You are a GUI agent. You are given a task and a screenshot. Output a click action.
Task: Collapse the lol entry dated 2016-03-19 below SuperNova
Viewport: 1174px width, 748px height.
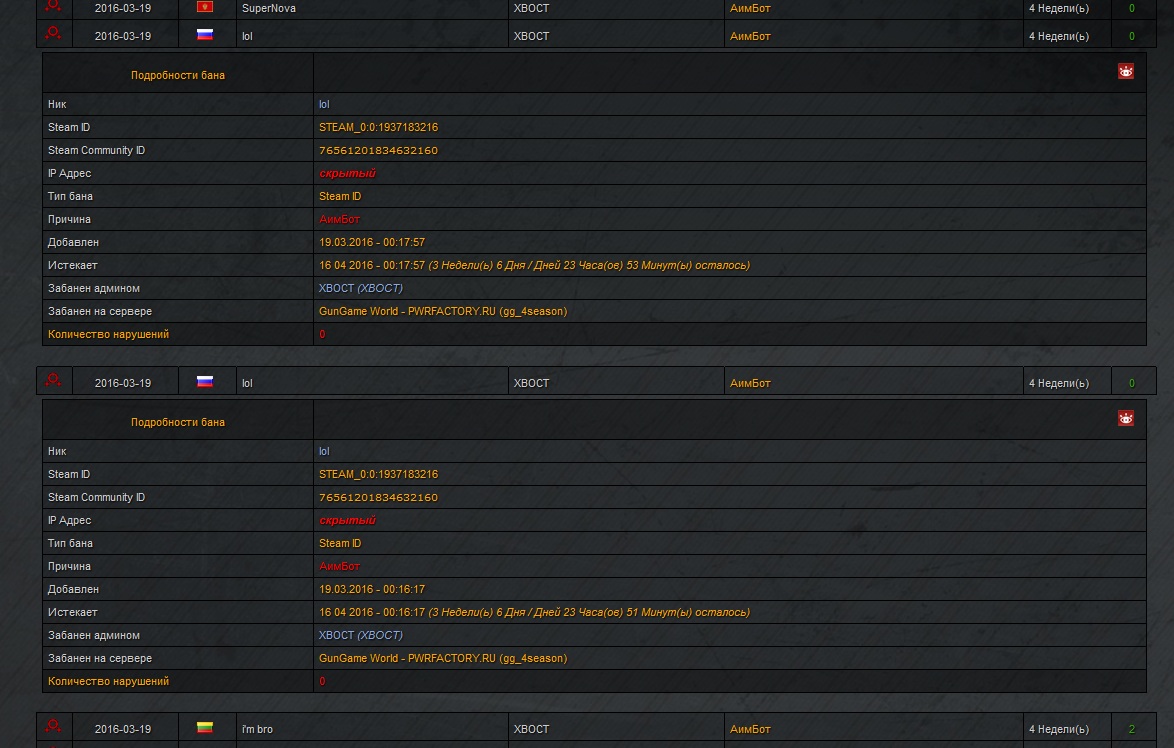coord(247,36)
